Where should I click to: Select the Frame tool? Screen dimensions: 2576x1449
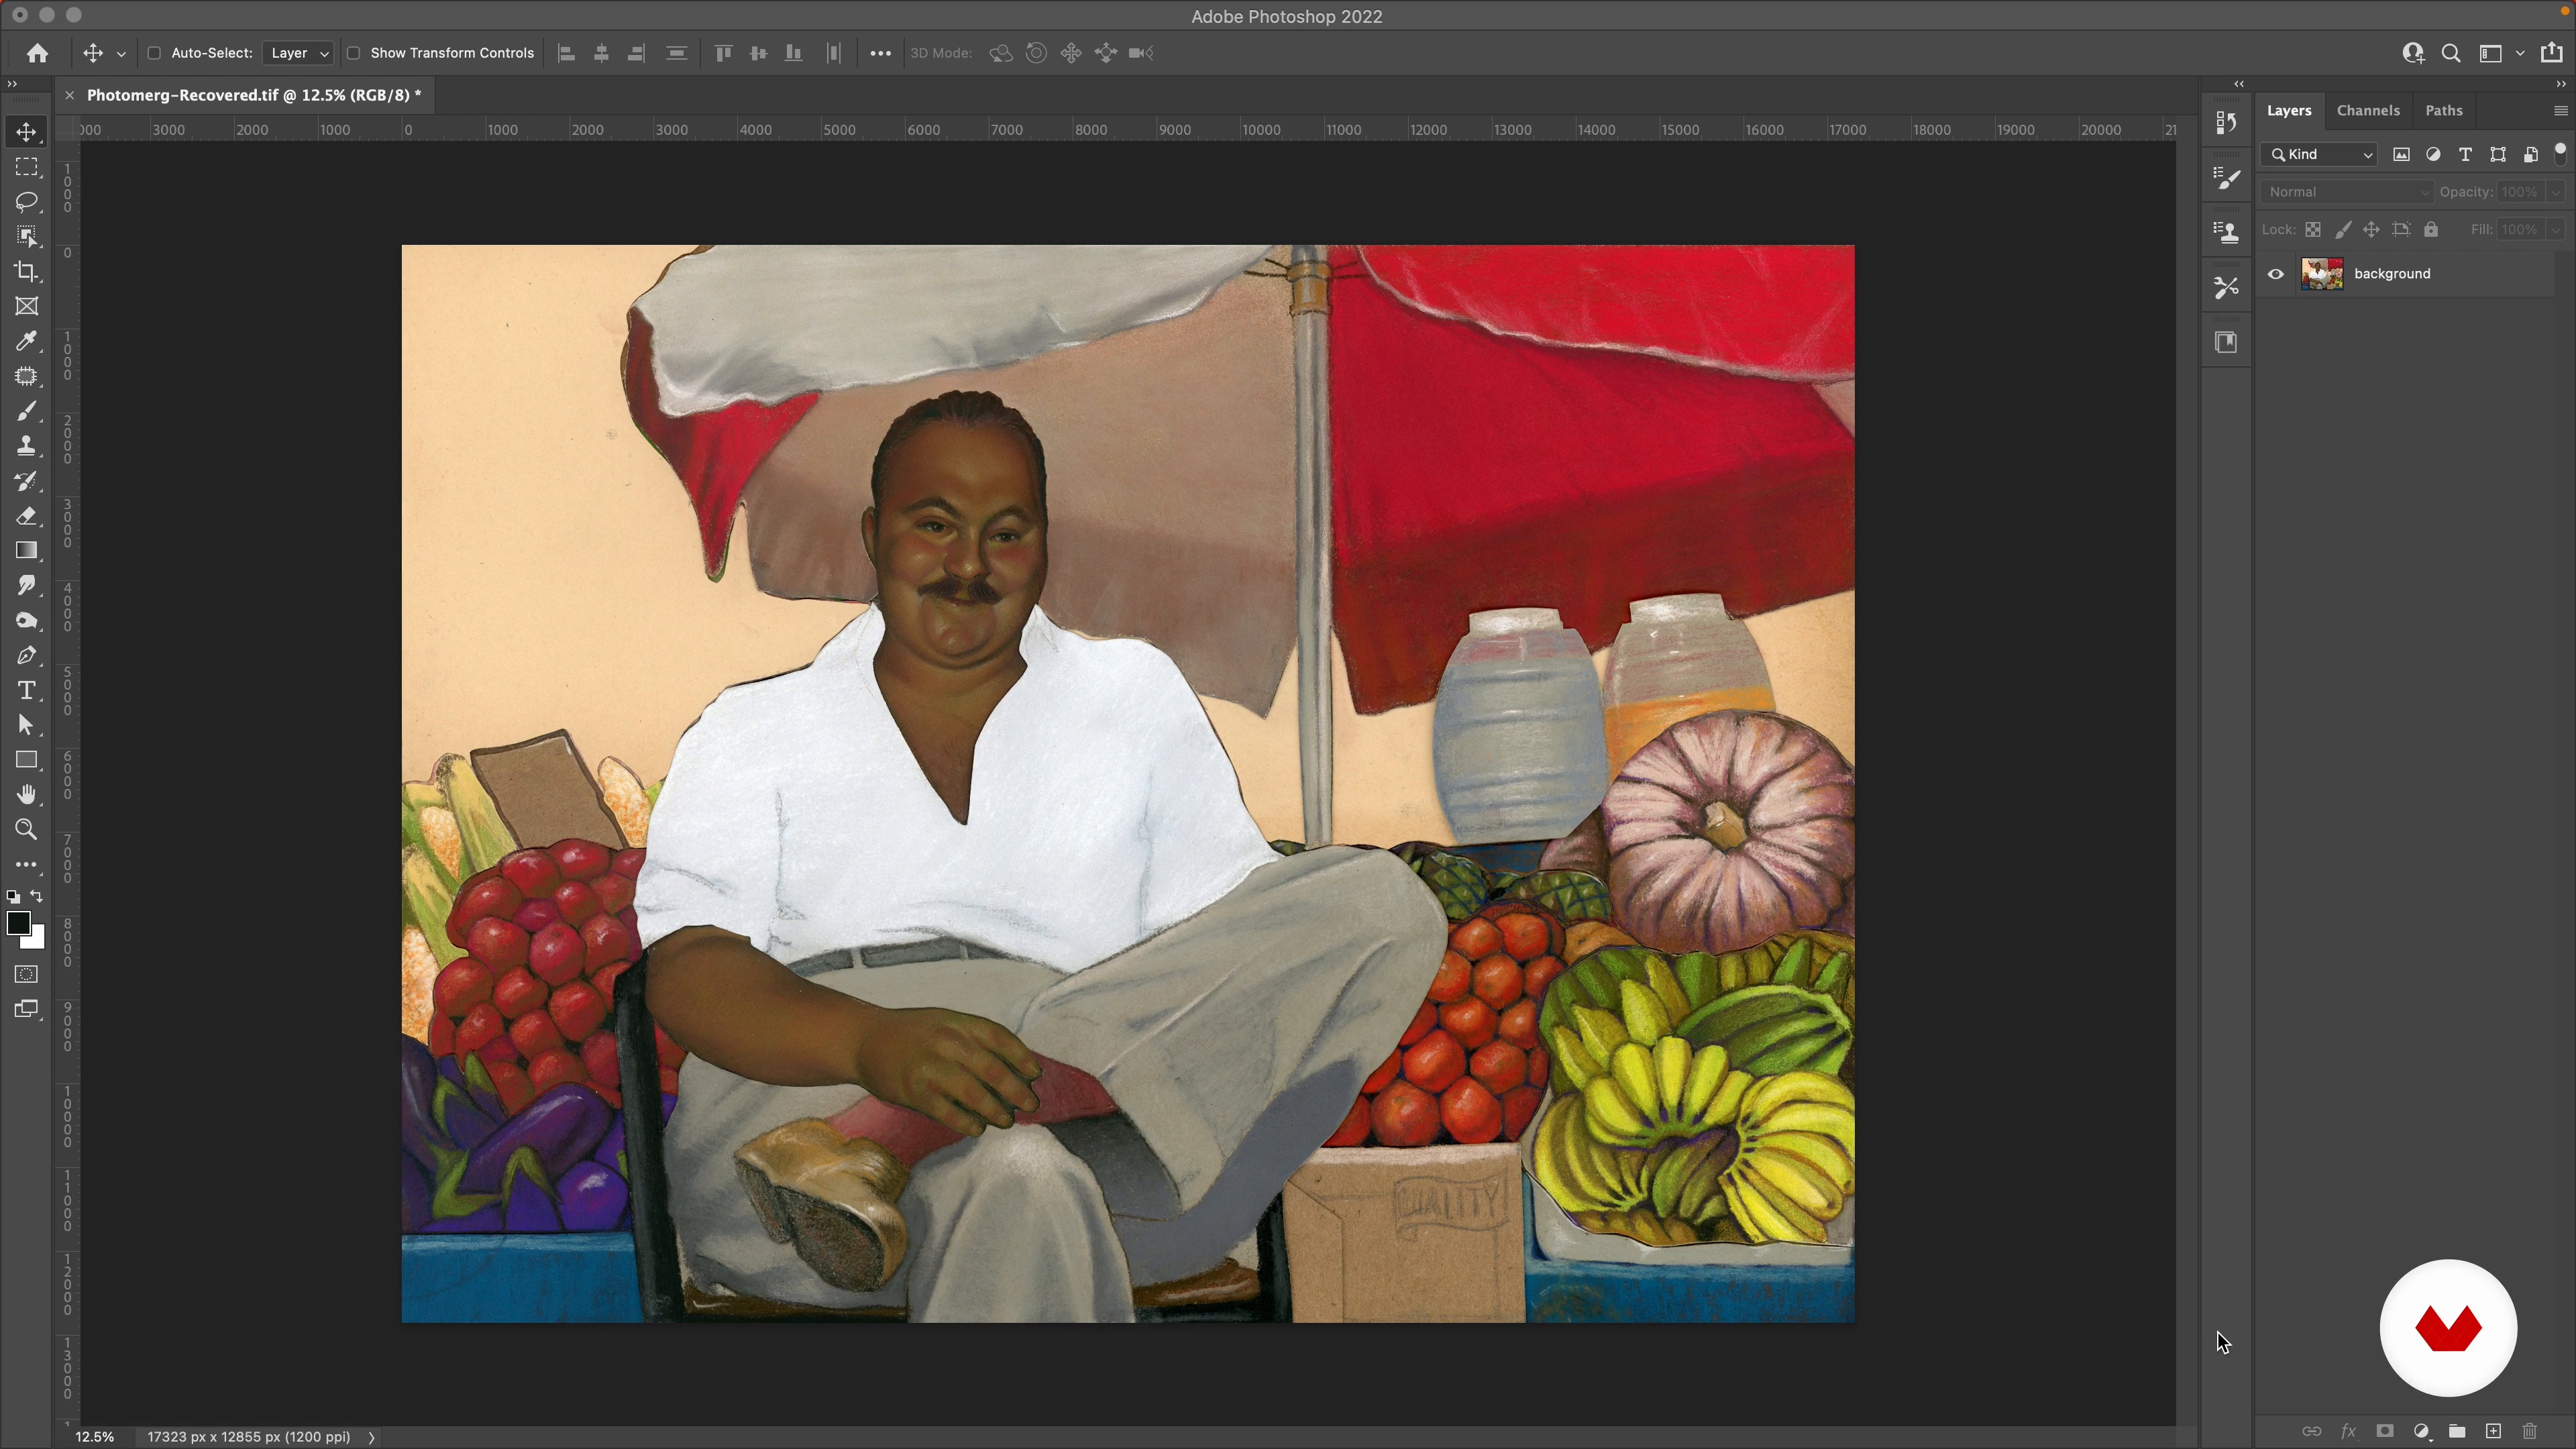click(27, 307)
